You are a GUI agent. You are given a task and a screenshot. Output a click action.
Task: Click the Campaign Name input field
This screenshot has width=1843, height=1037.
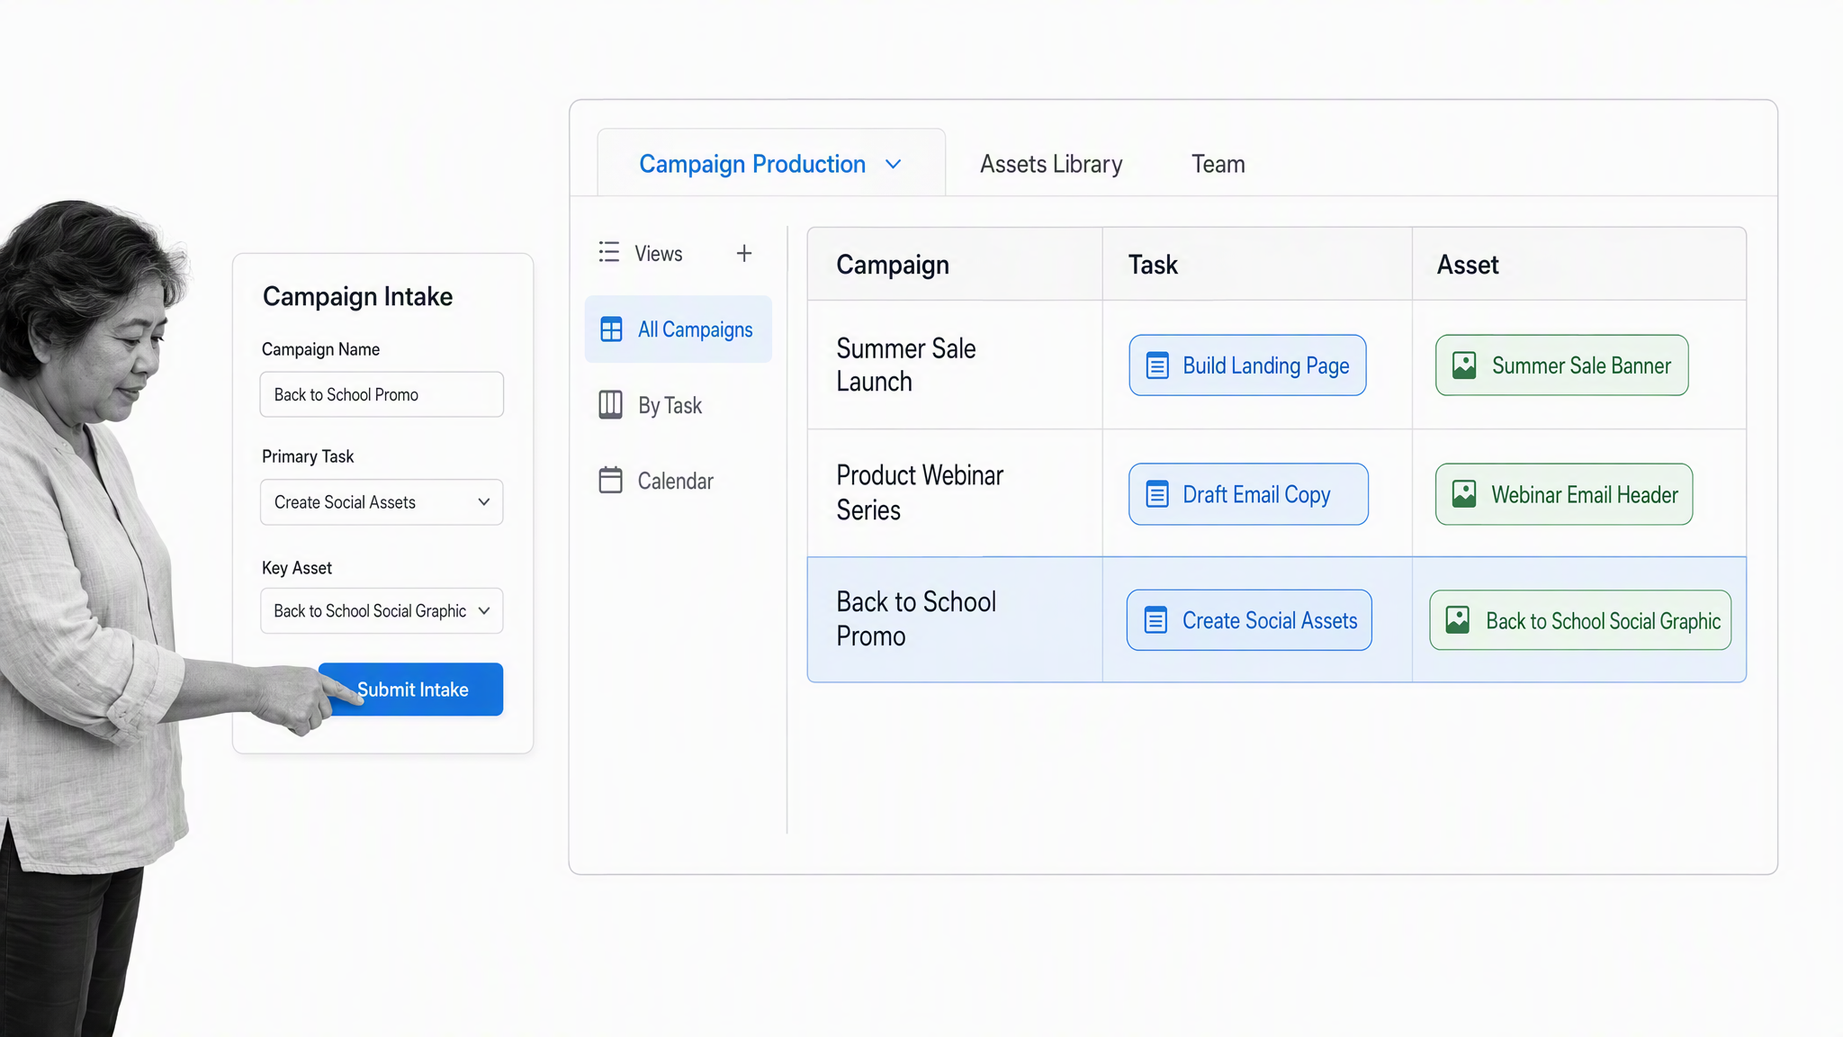pyautogui.click(x=382, y=394)
